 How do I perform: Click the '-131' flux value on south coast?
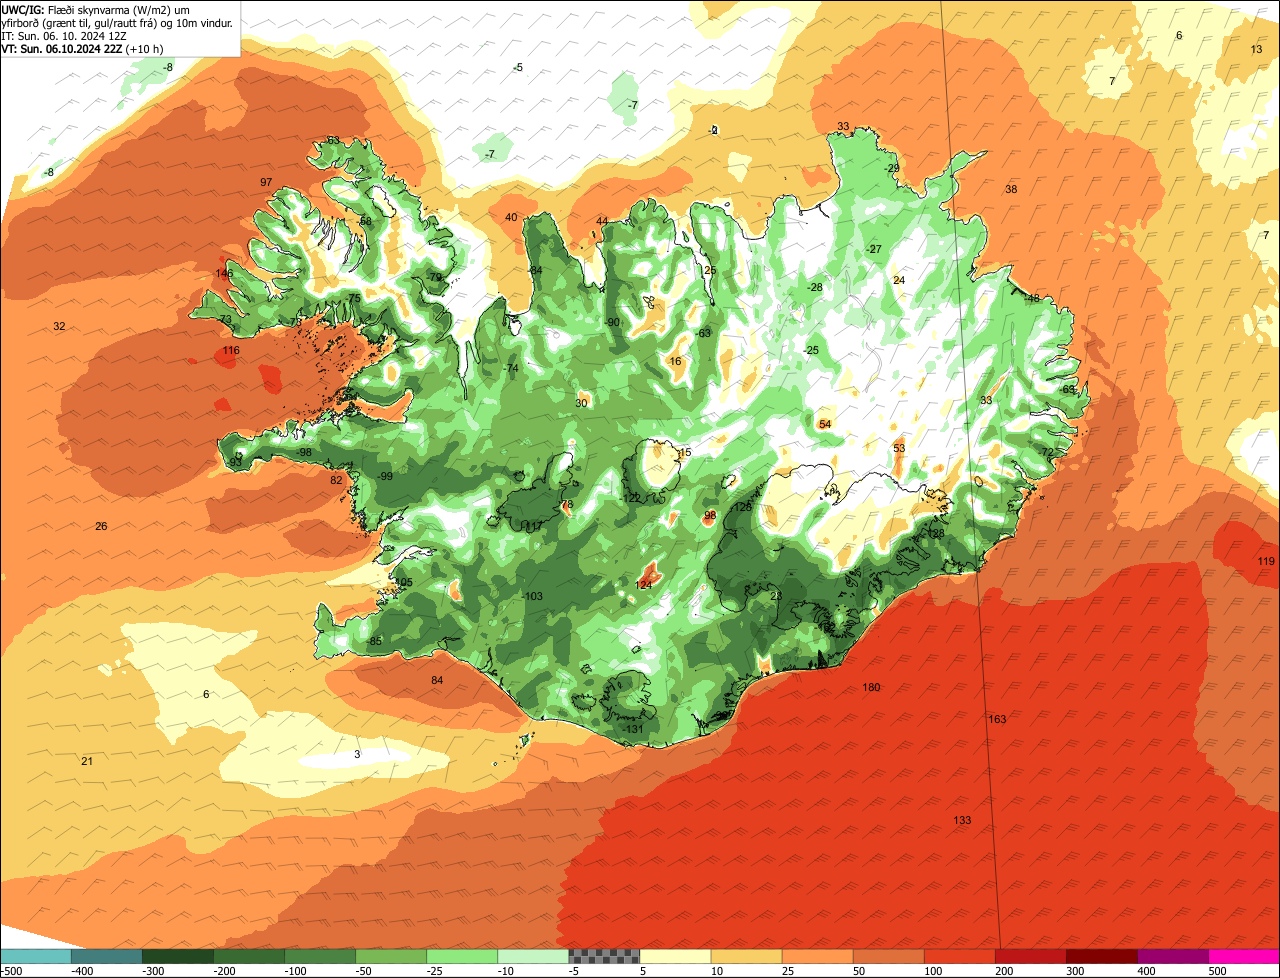(x=633, y=729)
